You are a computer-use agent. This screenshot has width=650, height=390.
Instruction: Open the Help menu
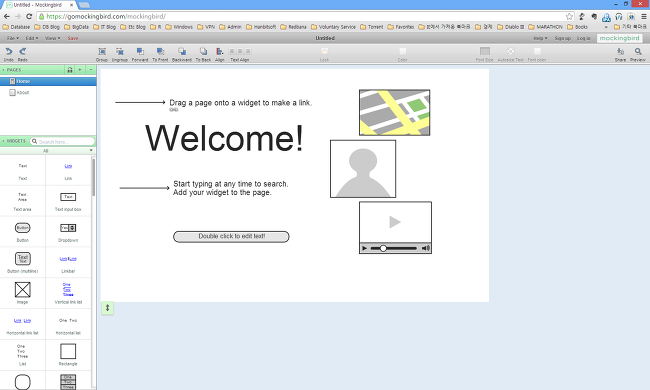coord(540,38)
